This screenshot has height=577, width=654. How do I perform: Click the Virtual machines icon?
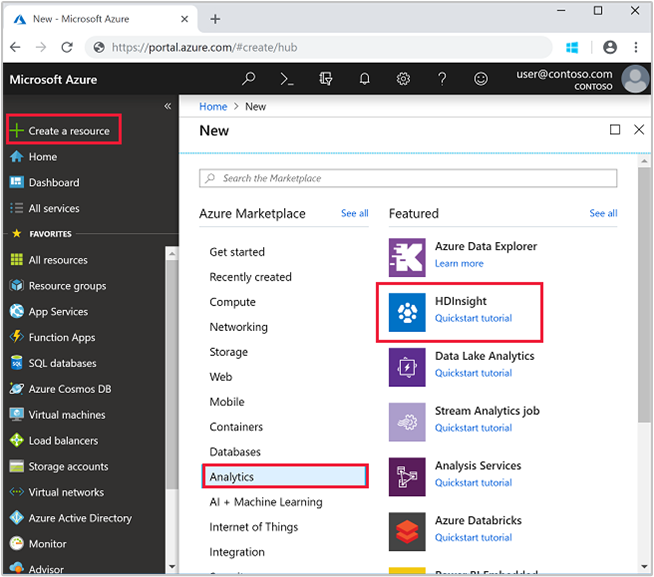click(x=17, y=414)
